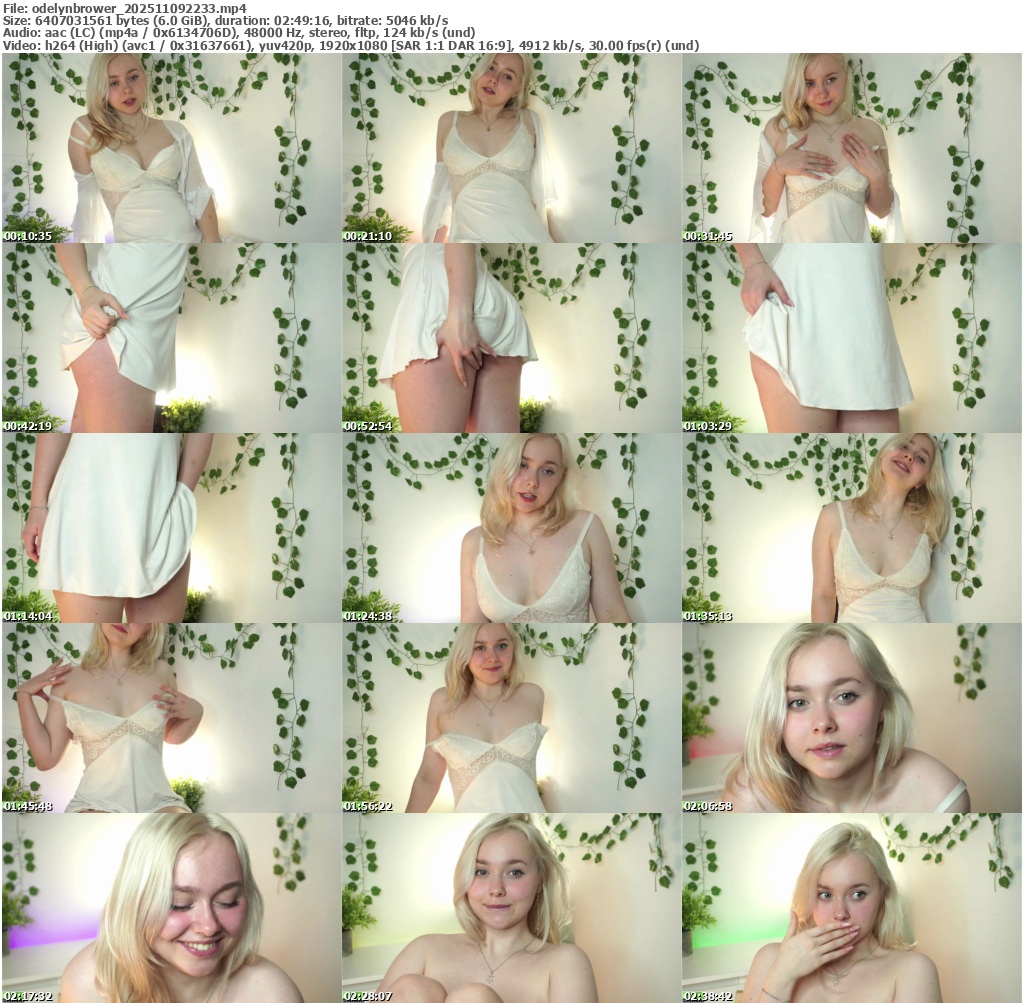Select the Size and duration info line

tap(225, 20)
